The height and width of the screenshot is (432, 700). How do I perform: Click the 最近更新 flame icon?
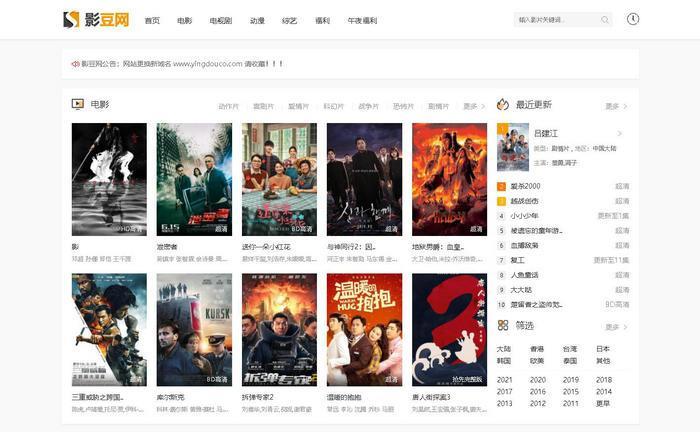503,104
